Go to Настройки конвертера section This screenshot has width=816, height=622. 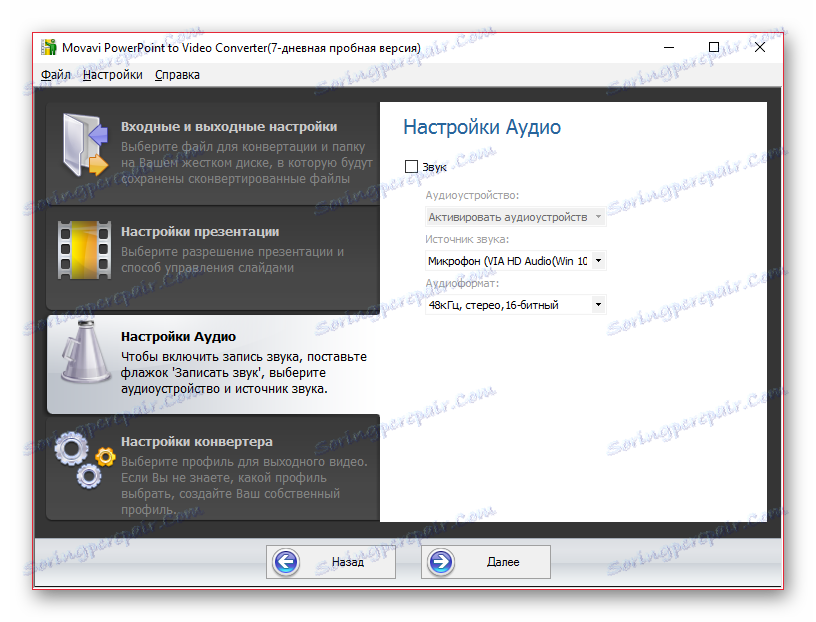click(x=213, y=468)
